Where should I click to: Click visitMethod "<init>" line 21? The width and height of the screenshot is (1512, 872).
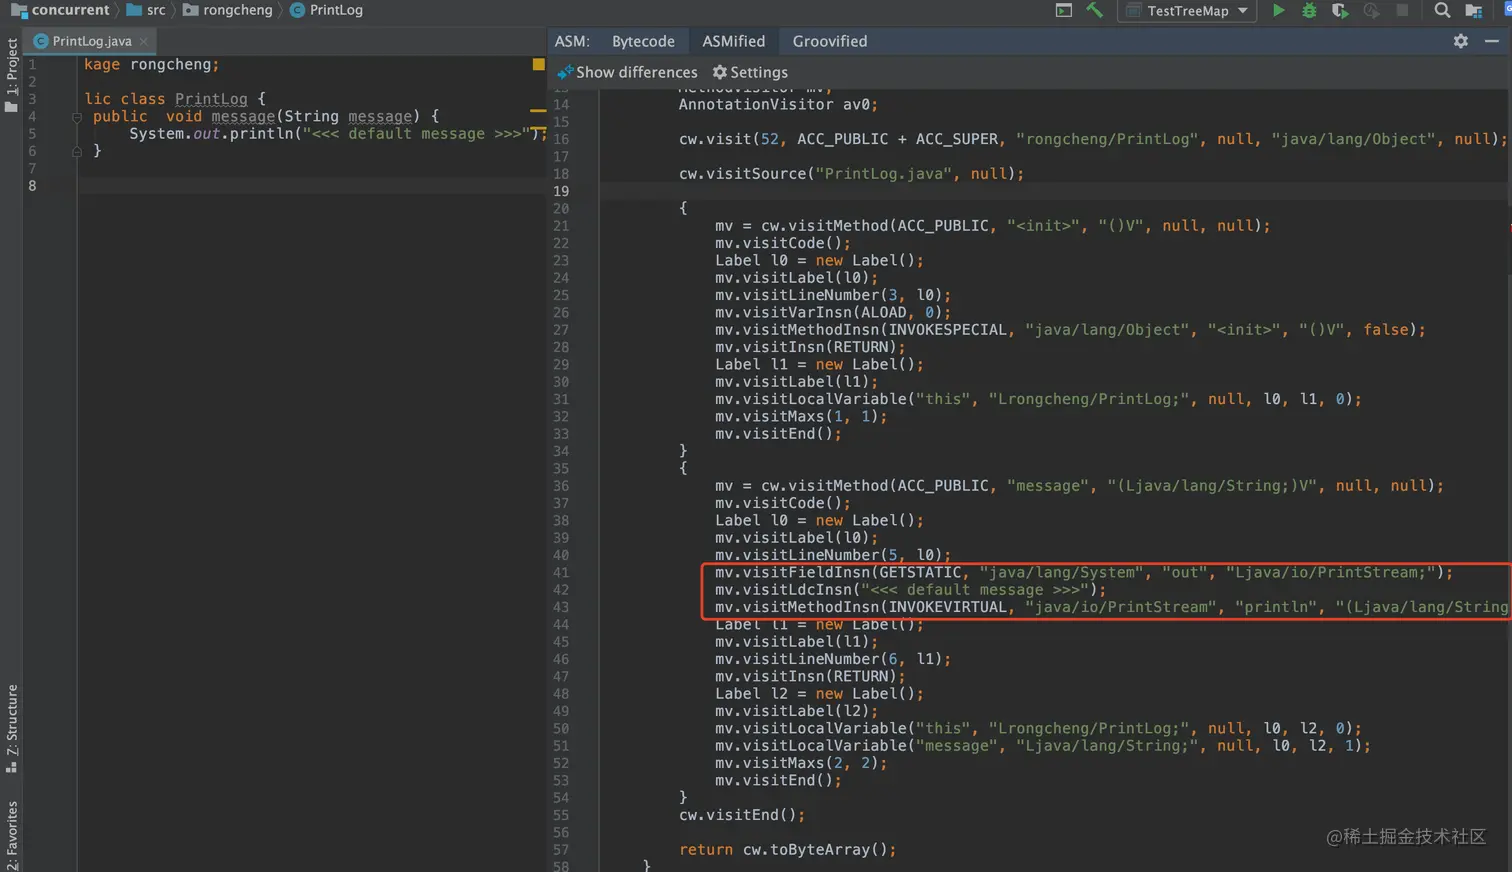[x=992, y=226]
